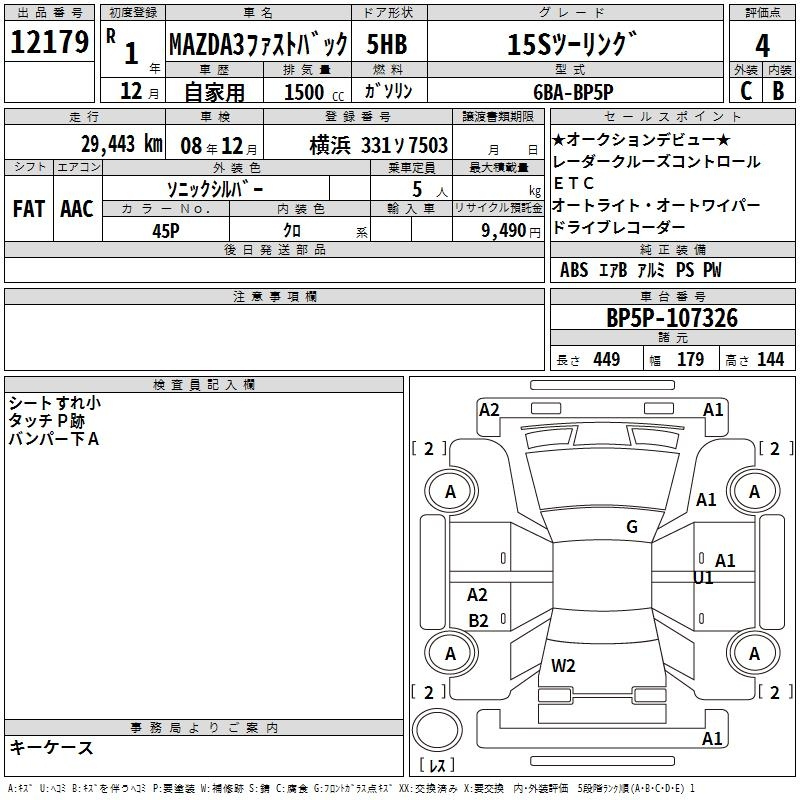Click the overall evaluation score 4

762,46
